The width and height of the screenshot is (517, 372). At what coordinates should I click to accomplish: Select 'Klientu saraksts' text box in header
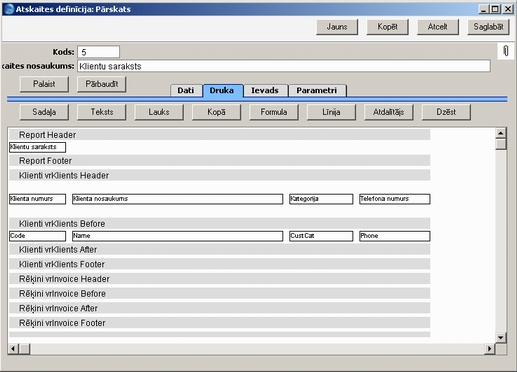tap(37, 147)
